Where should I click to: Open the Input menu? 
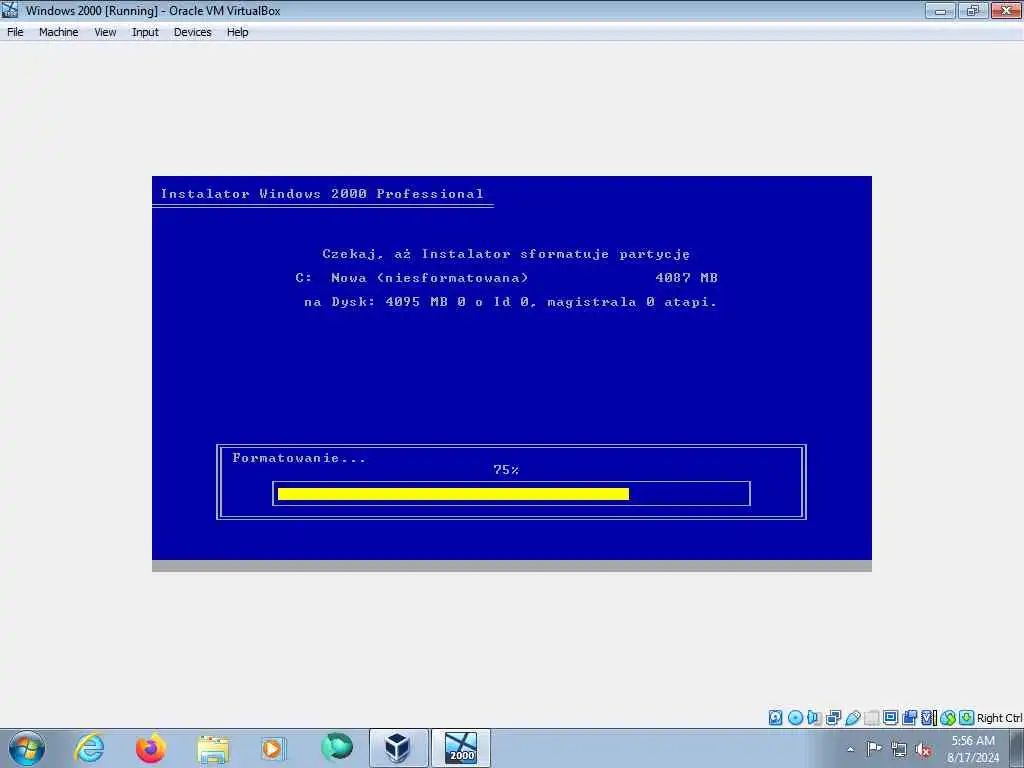(x=145, y=32)
